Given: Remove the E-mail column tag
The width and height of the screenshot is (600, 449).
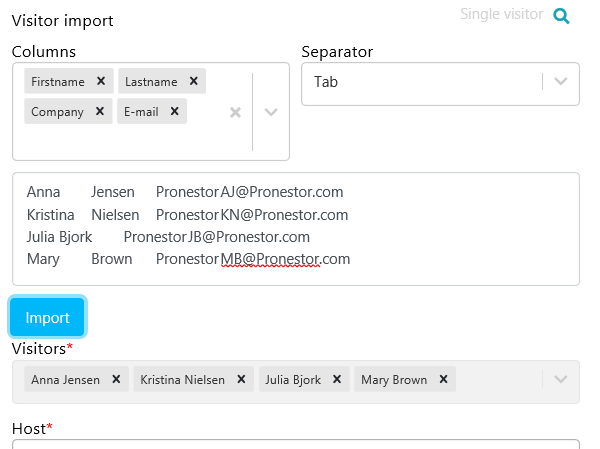Looking at the screenshot, I should 175,112.
